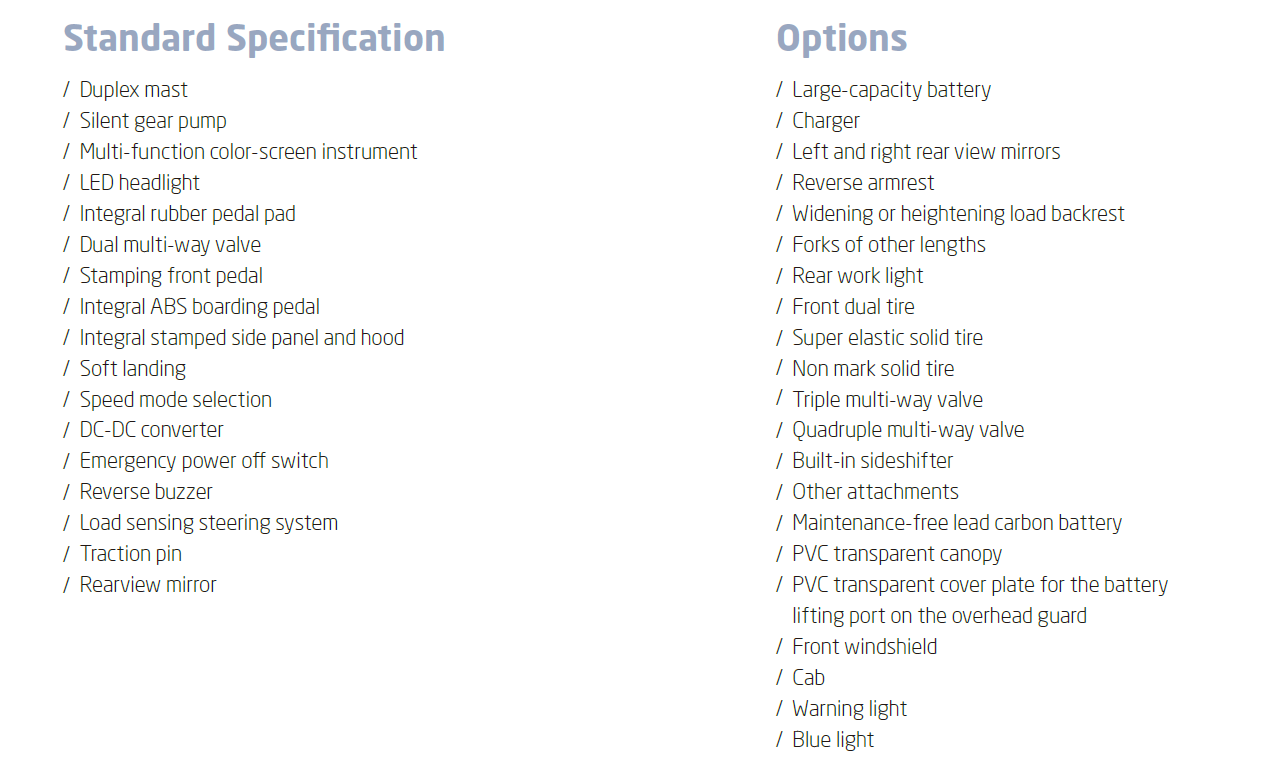
Task: Click the Rearview mirror list item
Action: (x=147, y=585)
